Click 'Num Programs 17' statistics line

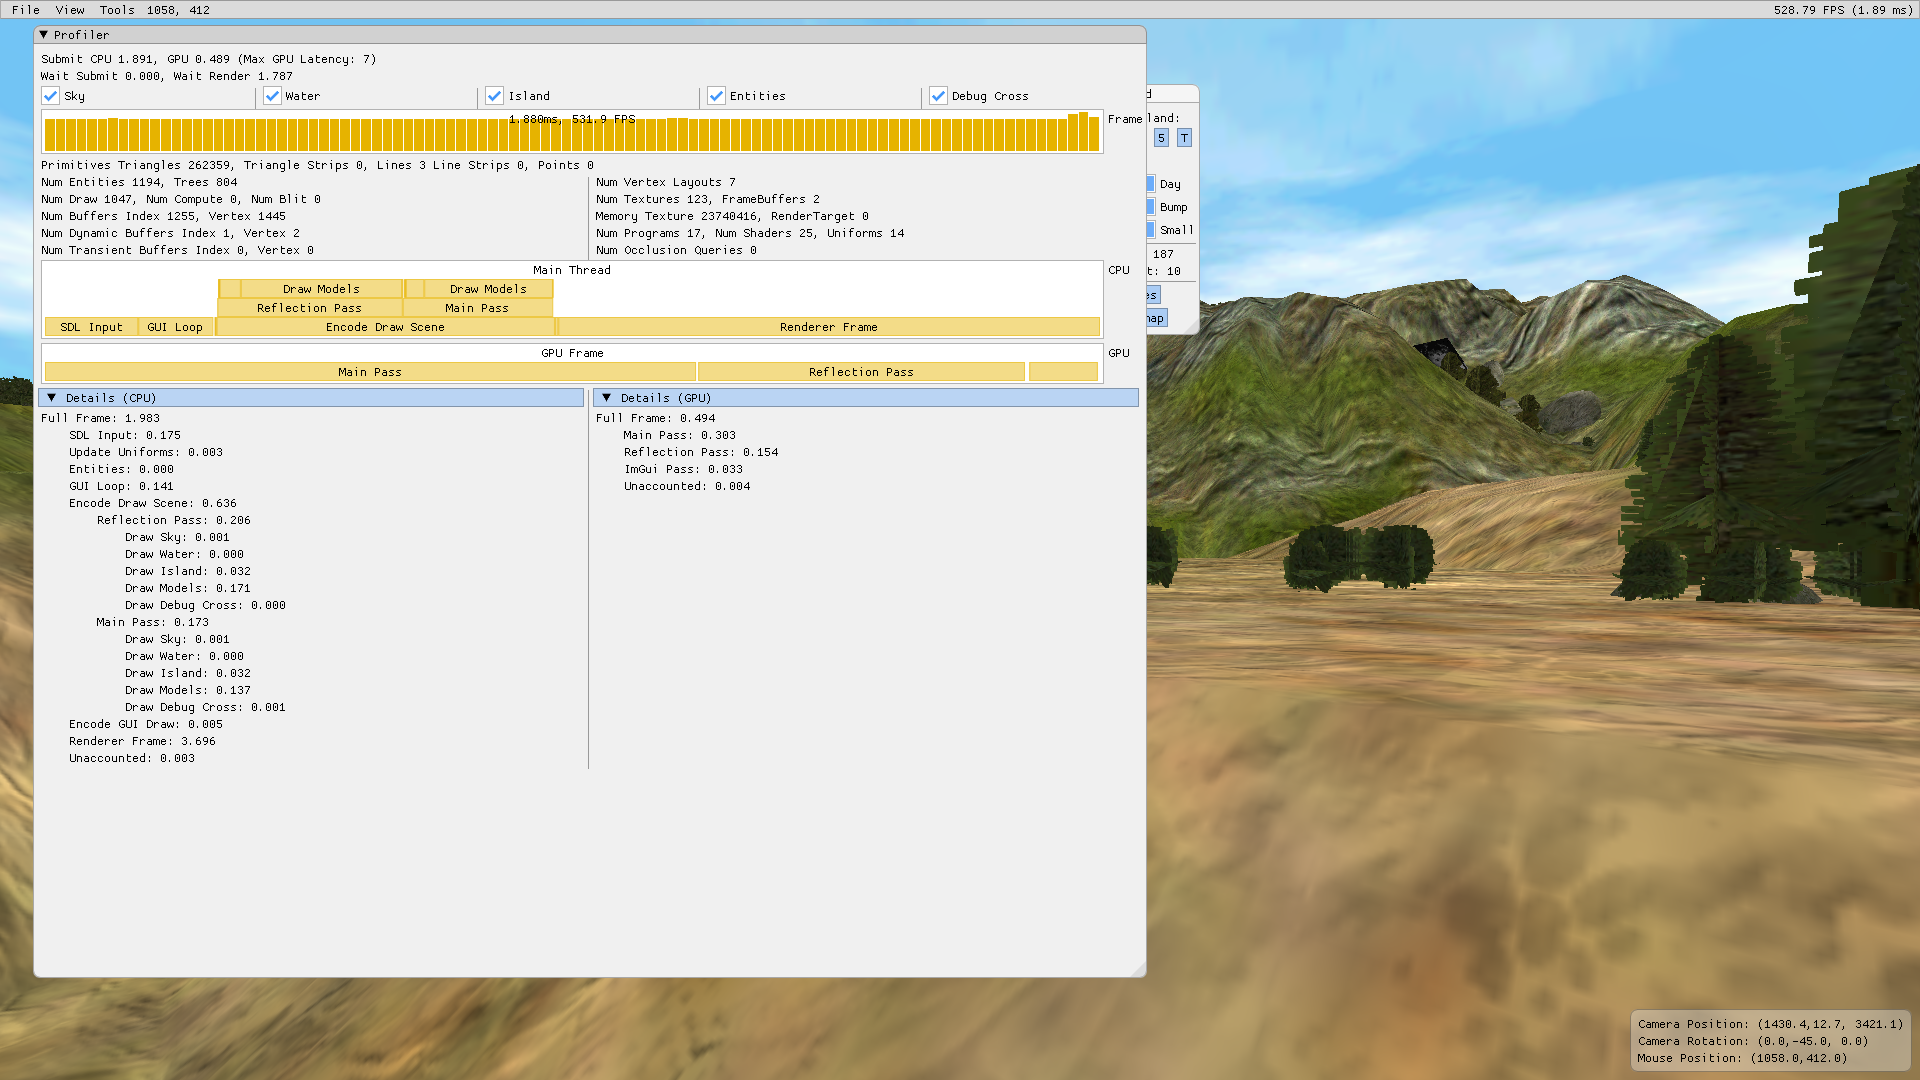click(x=750, y=233)
